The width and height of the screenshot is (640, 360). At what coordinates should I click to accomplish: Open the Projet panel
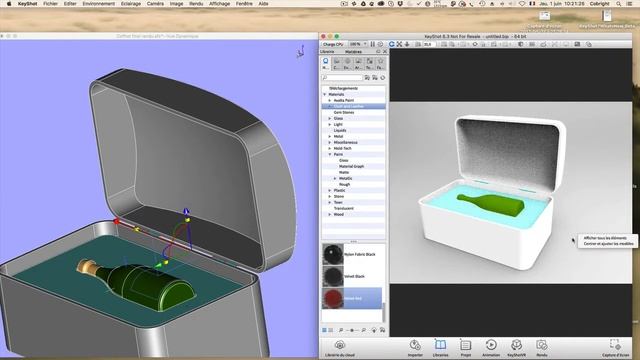pyautogui.click(x=465, y=348)
